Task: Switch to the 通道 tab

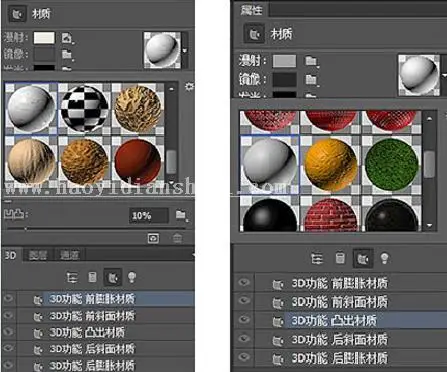Action: click(x=69, y=255)
